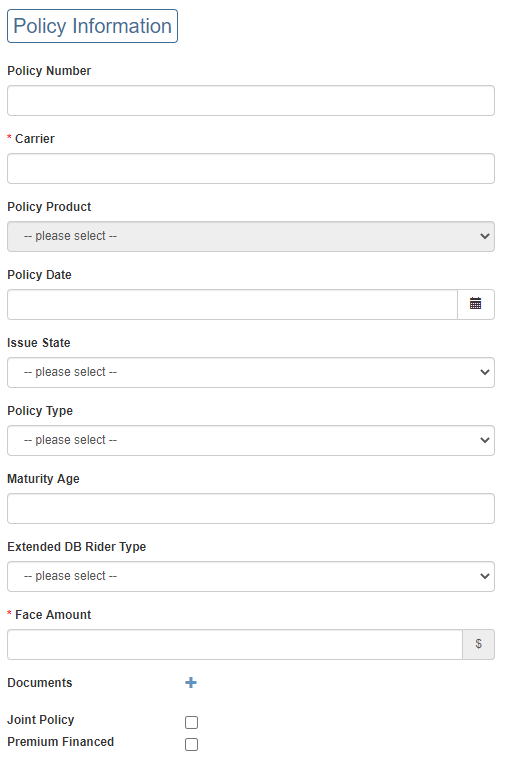
Task: Click the blue plus icon next to Documents
Action: pyautogui.click(x=191, y=683)
